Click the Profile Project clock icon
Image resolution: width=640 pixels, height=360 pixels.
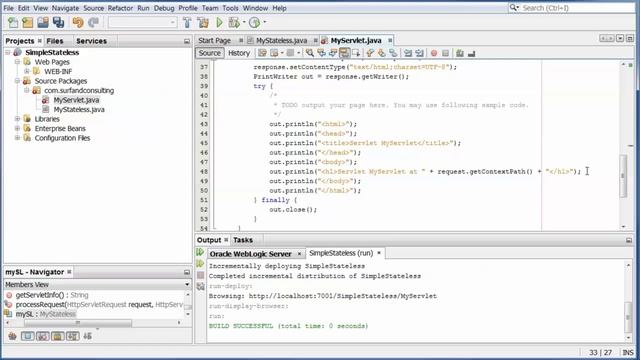[x=254, y=22]
